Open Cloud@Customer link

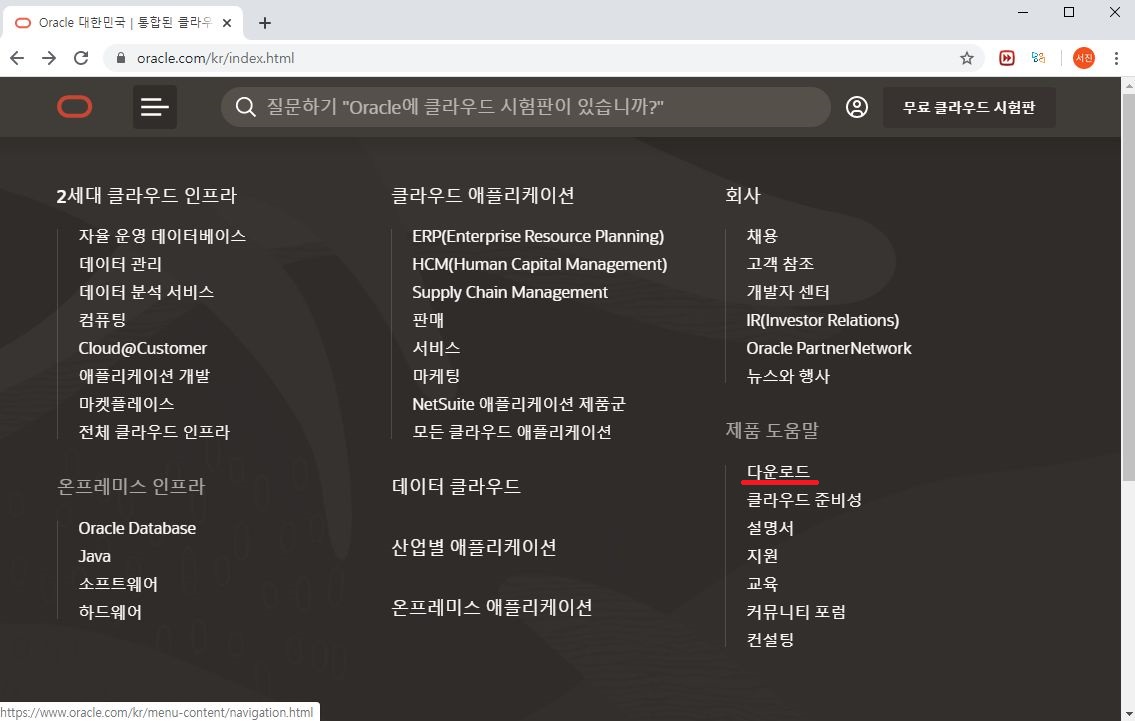143,348
